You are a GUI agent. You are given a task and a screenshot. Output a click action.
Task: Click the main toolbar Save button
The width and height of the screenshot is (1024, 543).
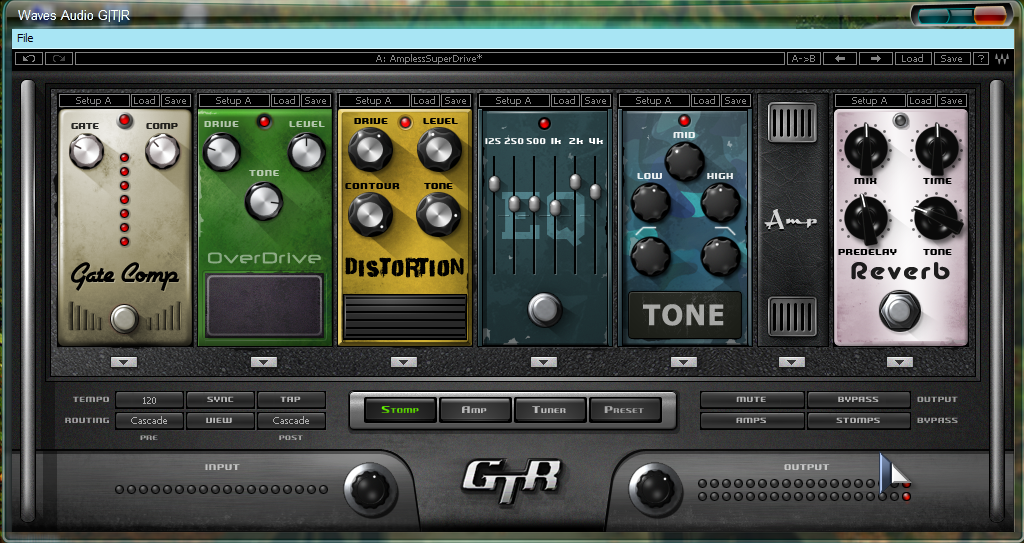click(x=952, y=59)
